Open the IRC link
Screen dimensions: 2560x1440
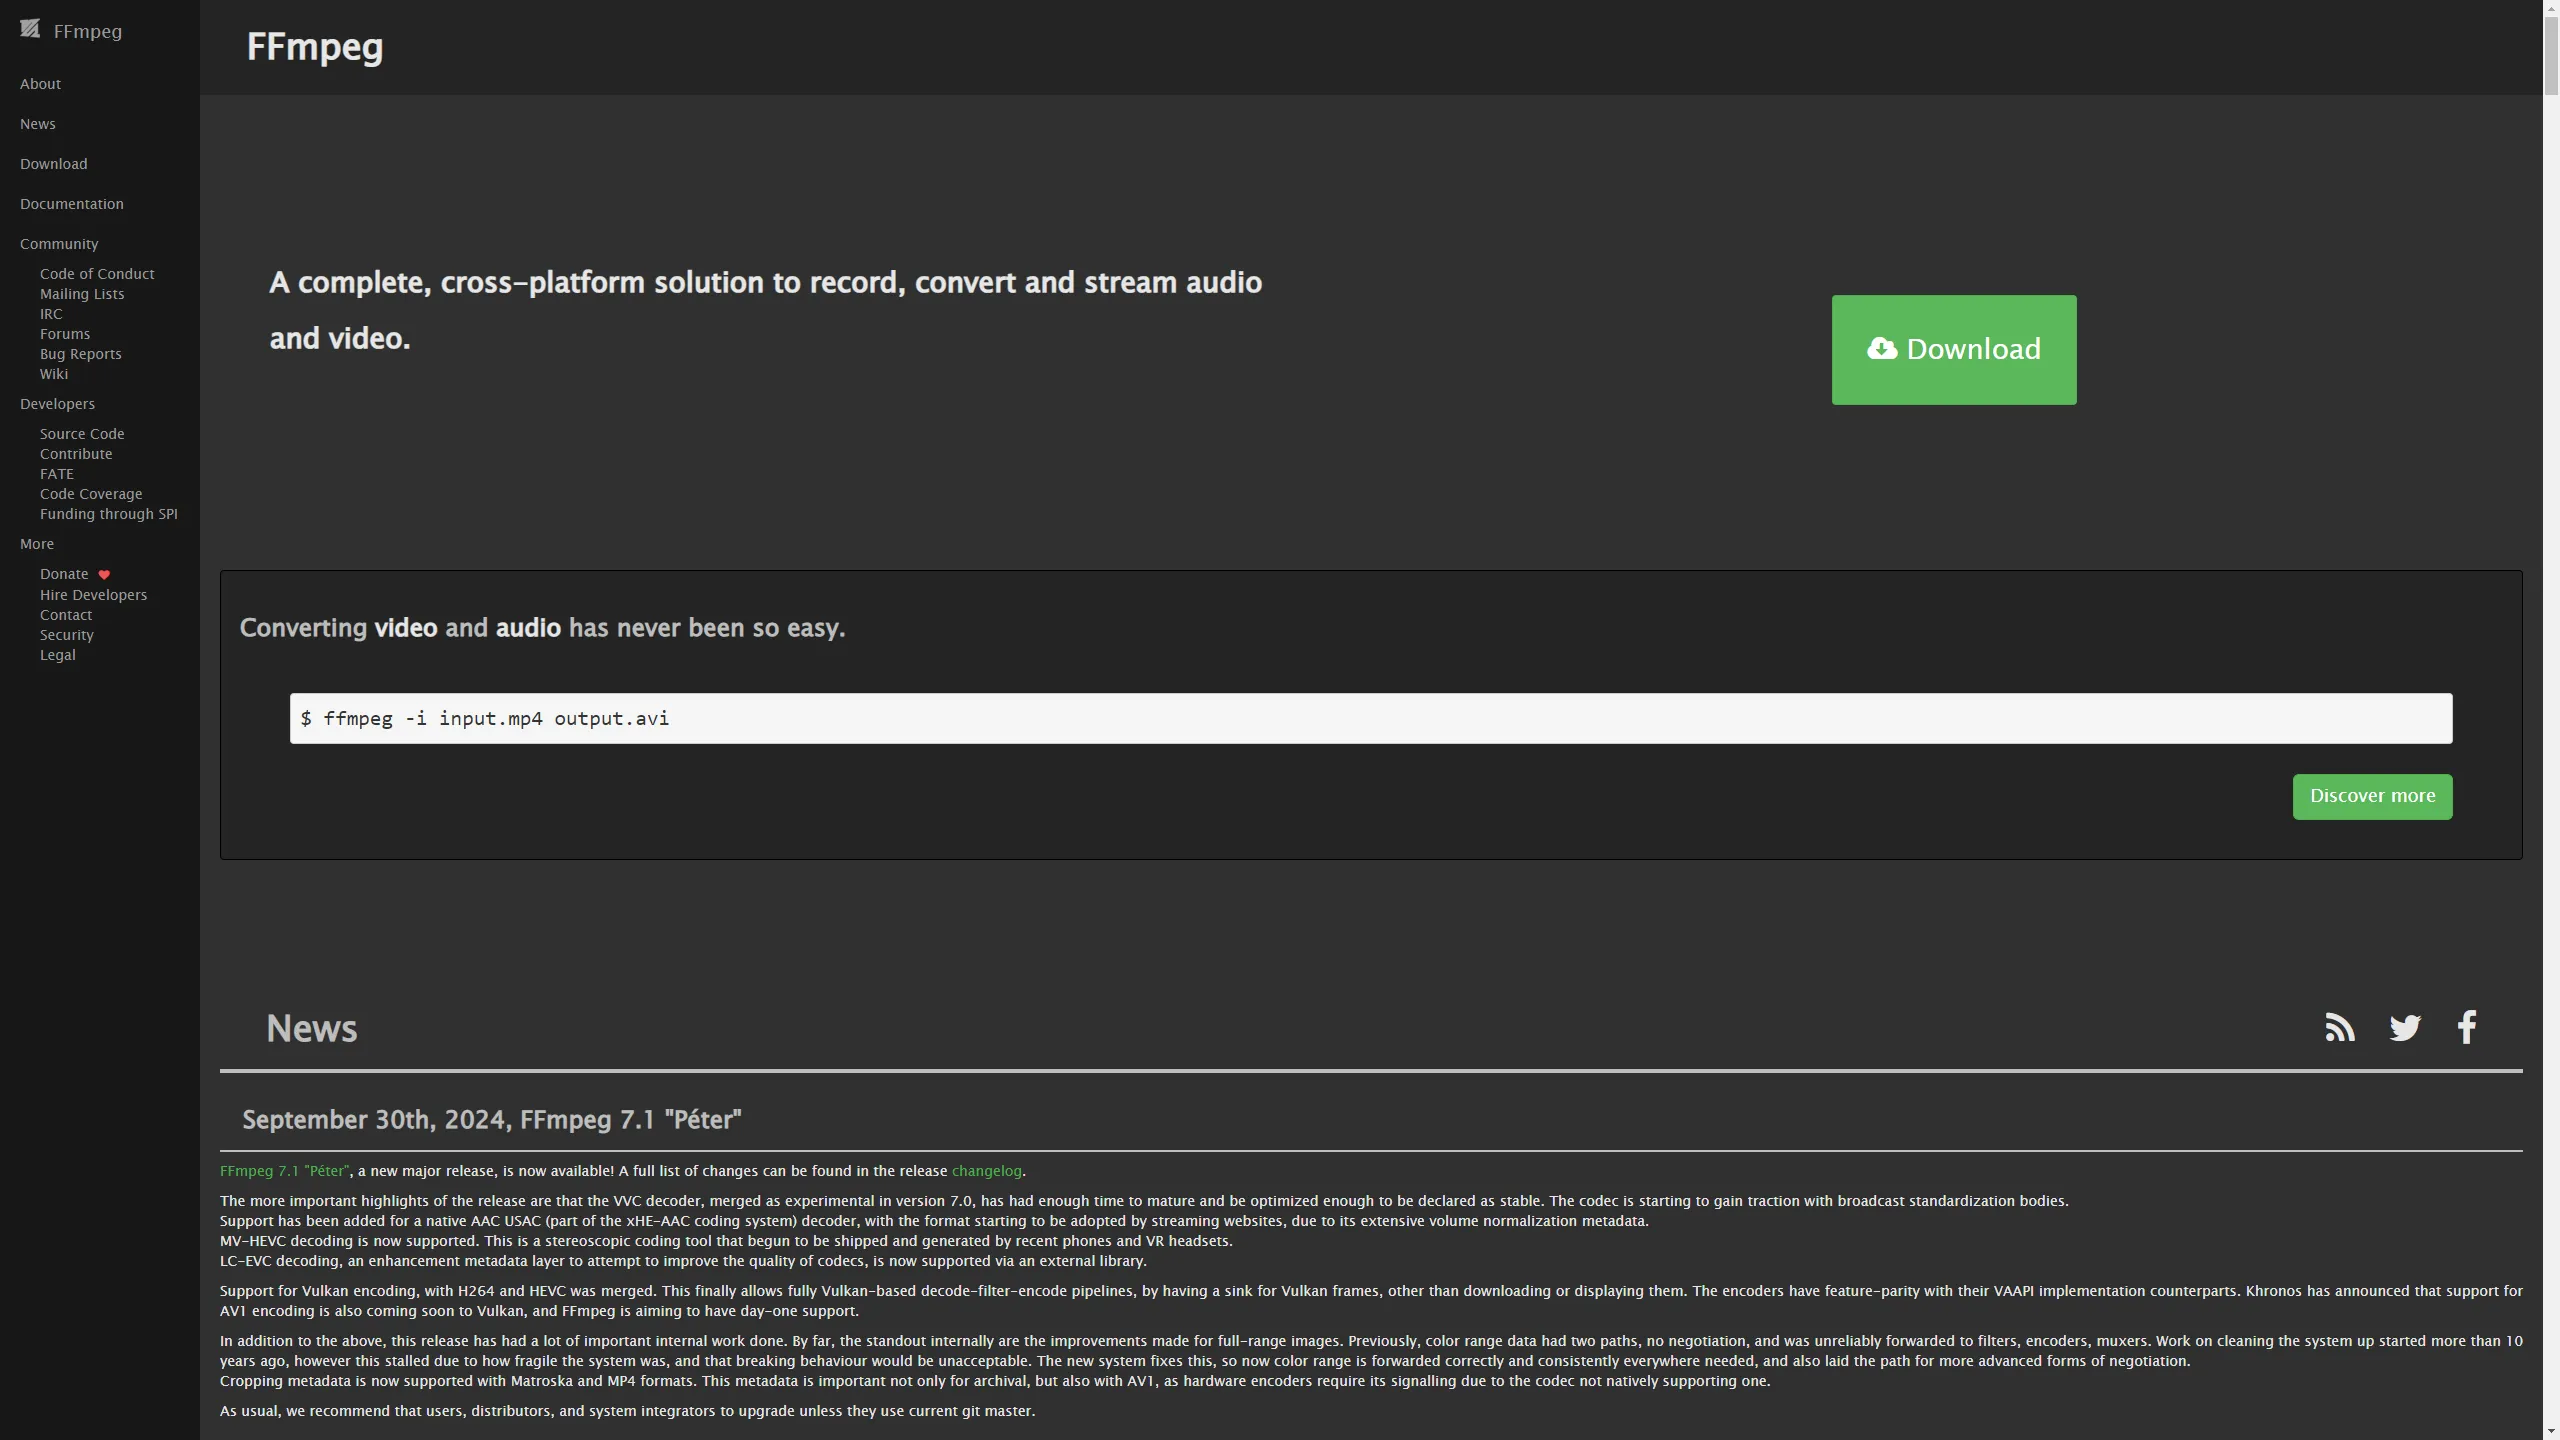pyautogui.click(x=51, y=314)
